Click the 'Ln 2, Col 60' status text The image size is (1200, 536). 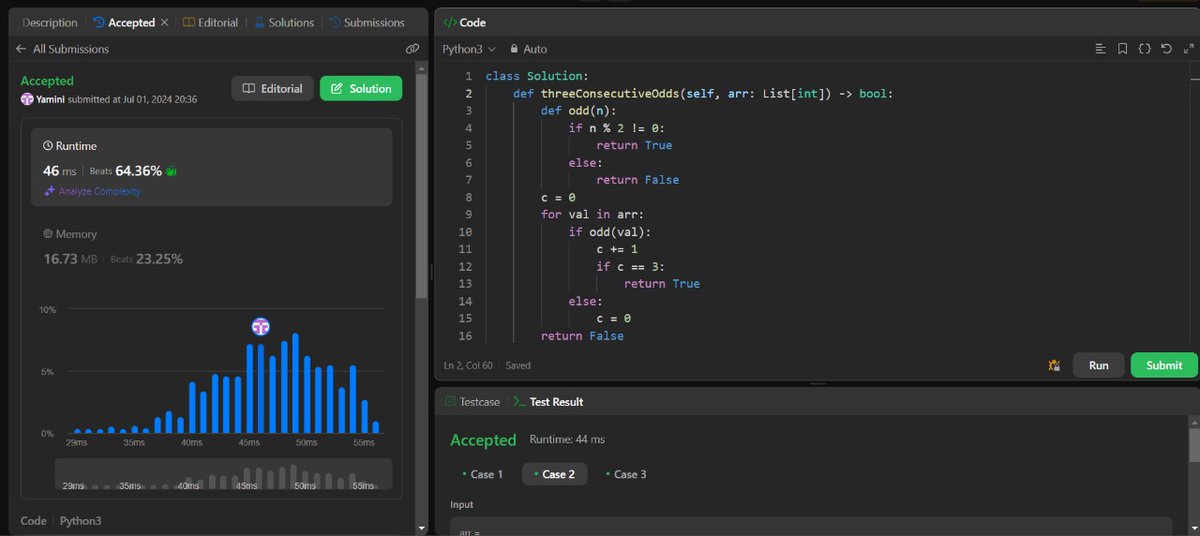pyautogui.click(x=470, y=366)
